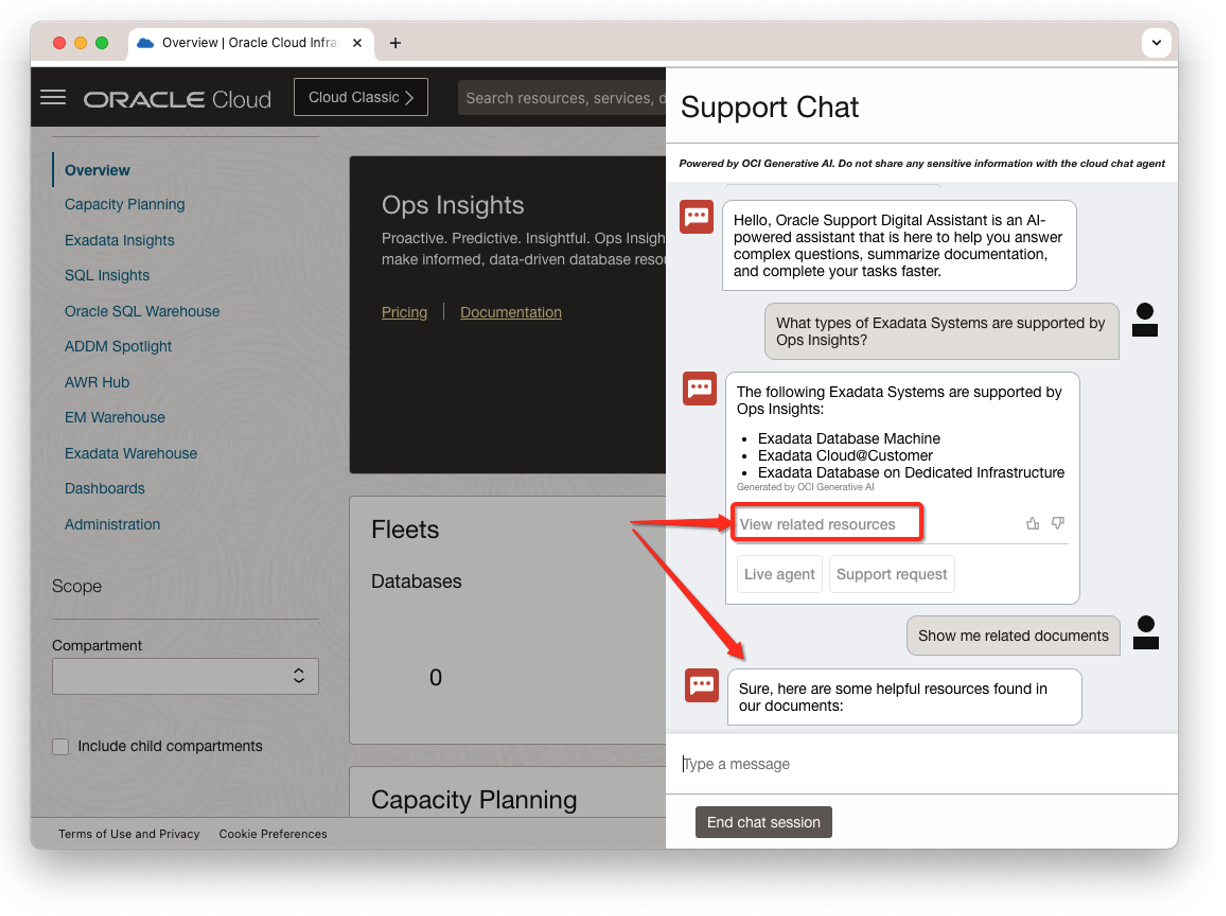
Task: Open the Compartment dropdown
Action: (185, 676)
